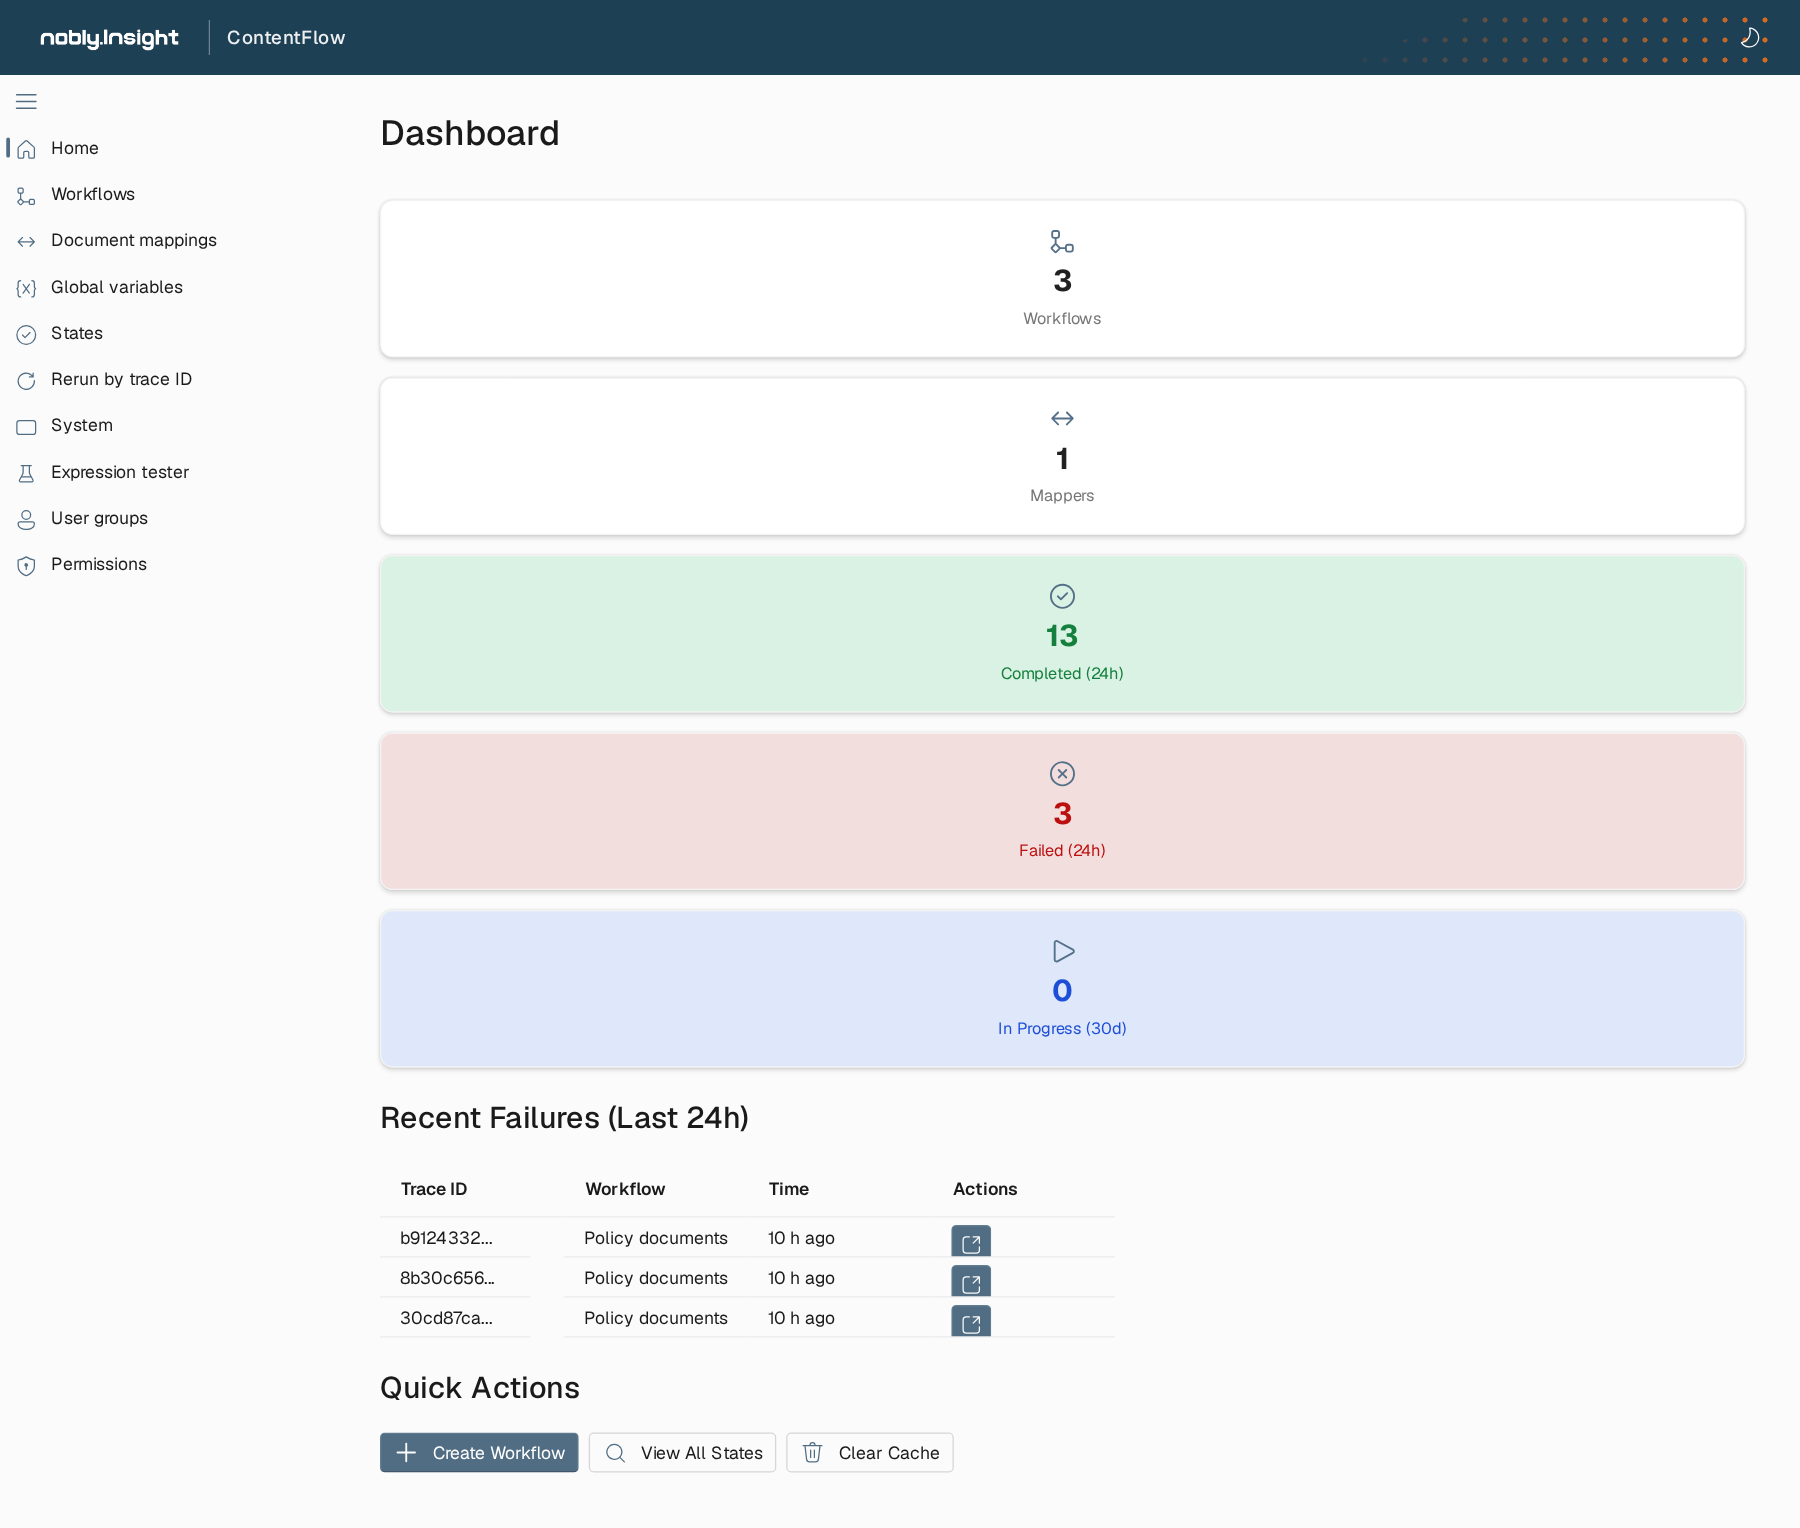Open the Workflows menu item
1800x1528 pixels.
click(93, 194)
